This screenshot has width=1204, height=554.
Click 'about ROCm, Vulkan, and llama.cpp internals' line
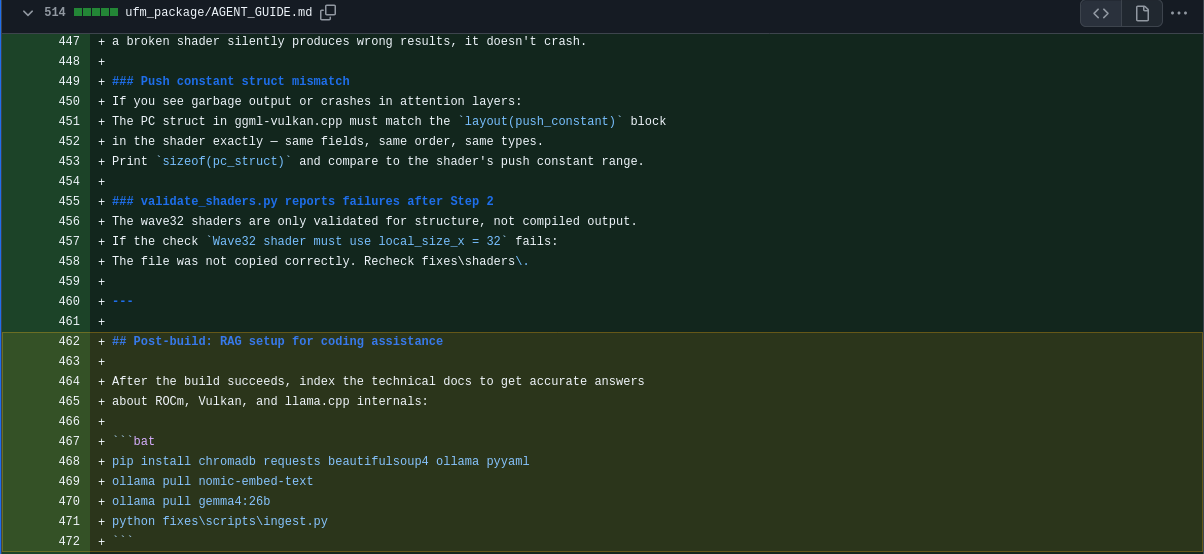point(270,402)
